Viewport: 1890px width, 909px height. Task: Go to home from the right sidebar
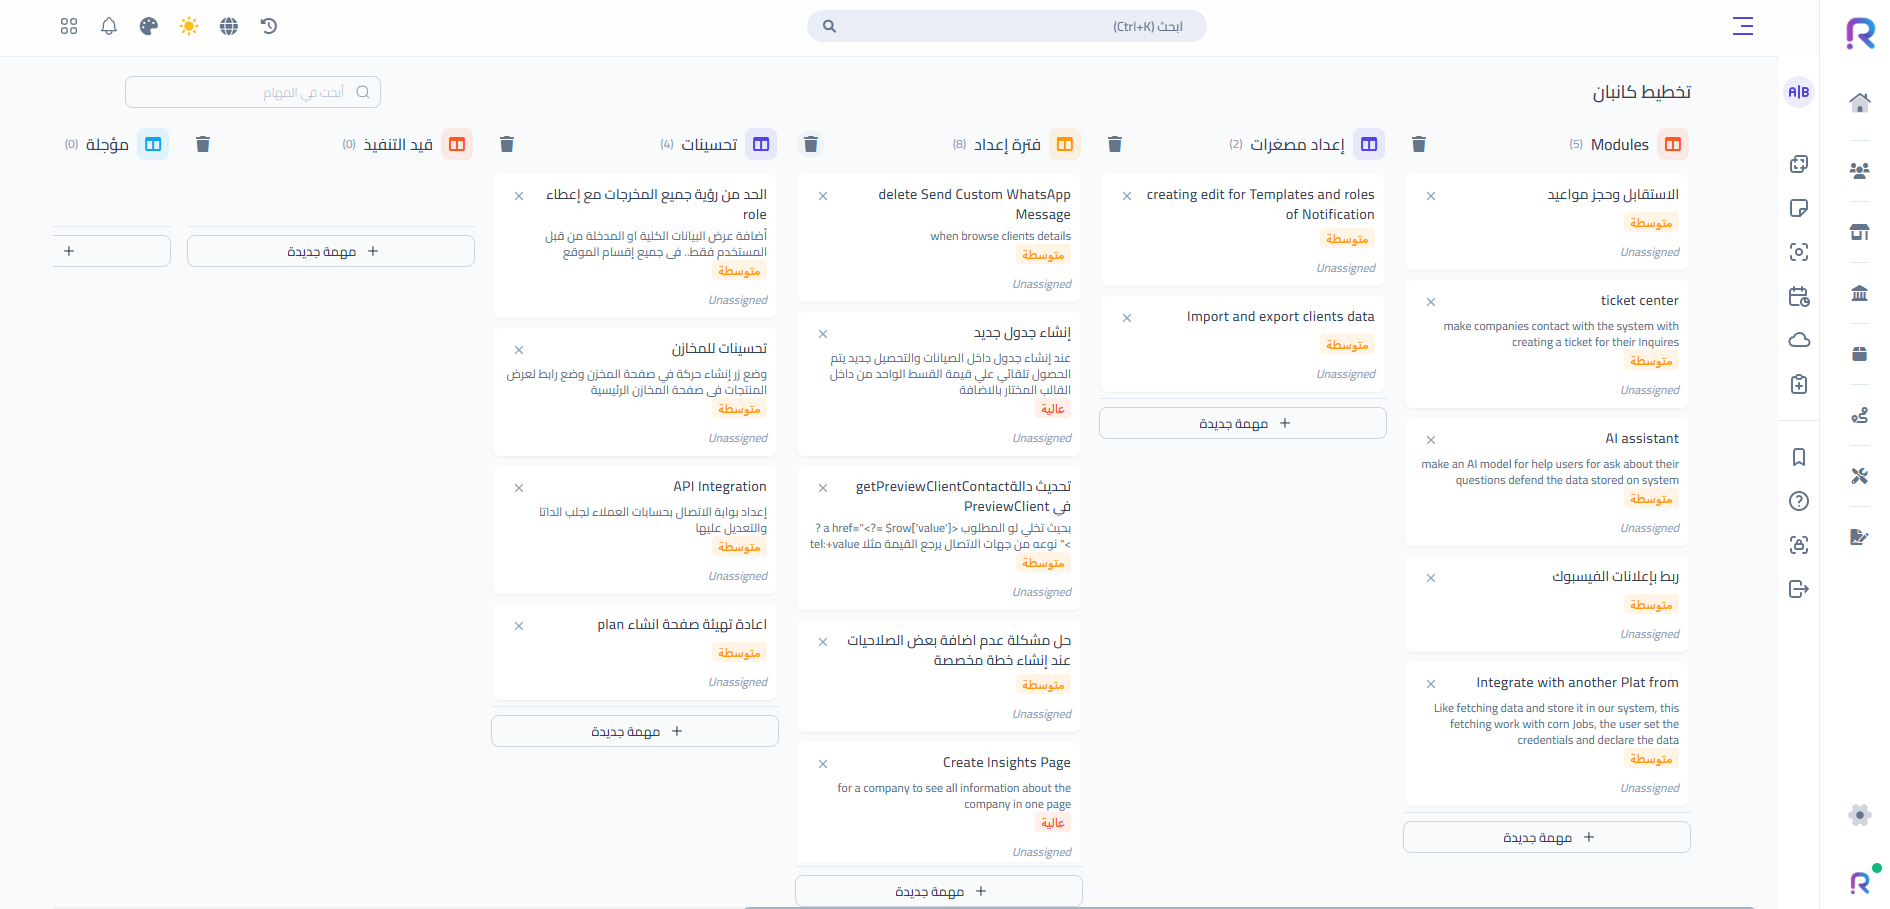(1859, 102)
